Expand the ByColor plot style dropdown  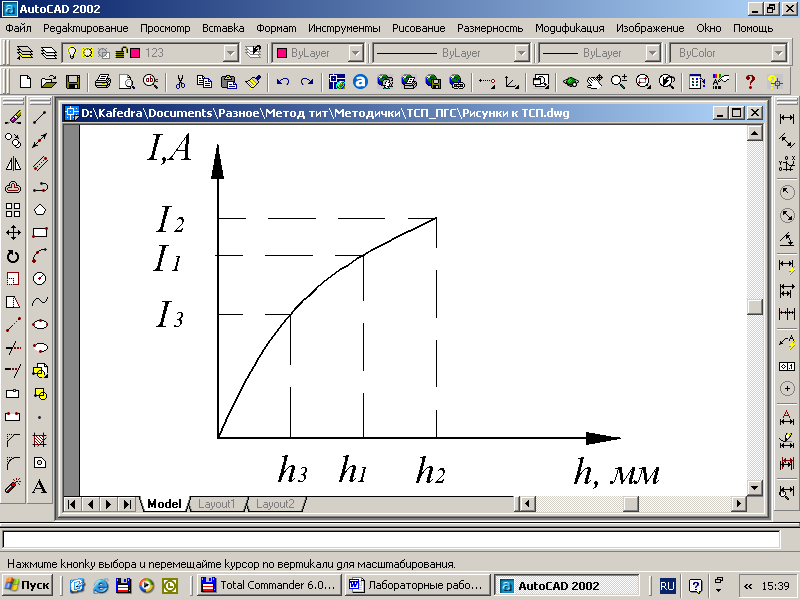pyautogui.click(x=778, y=53)
